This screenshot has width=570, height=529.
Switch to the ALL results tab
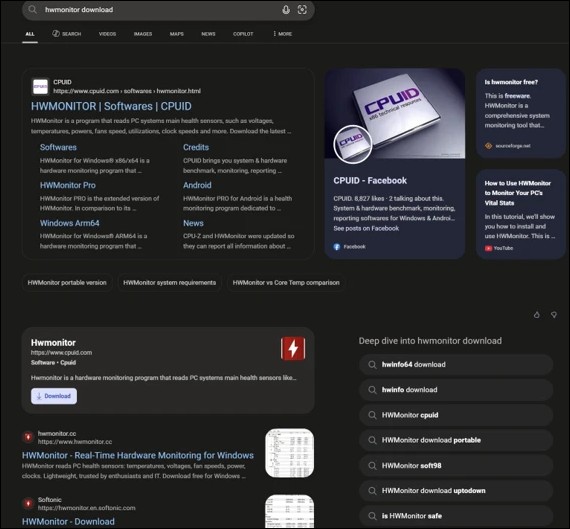[x=30, y=34]
